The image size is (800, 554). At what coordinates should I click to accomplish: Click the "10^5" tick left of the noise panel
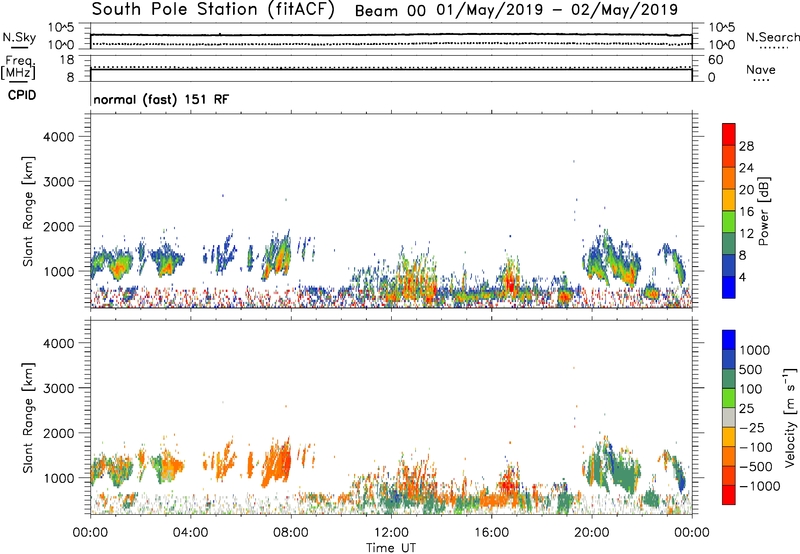(x=61, y=28)
